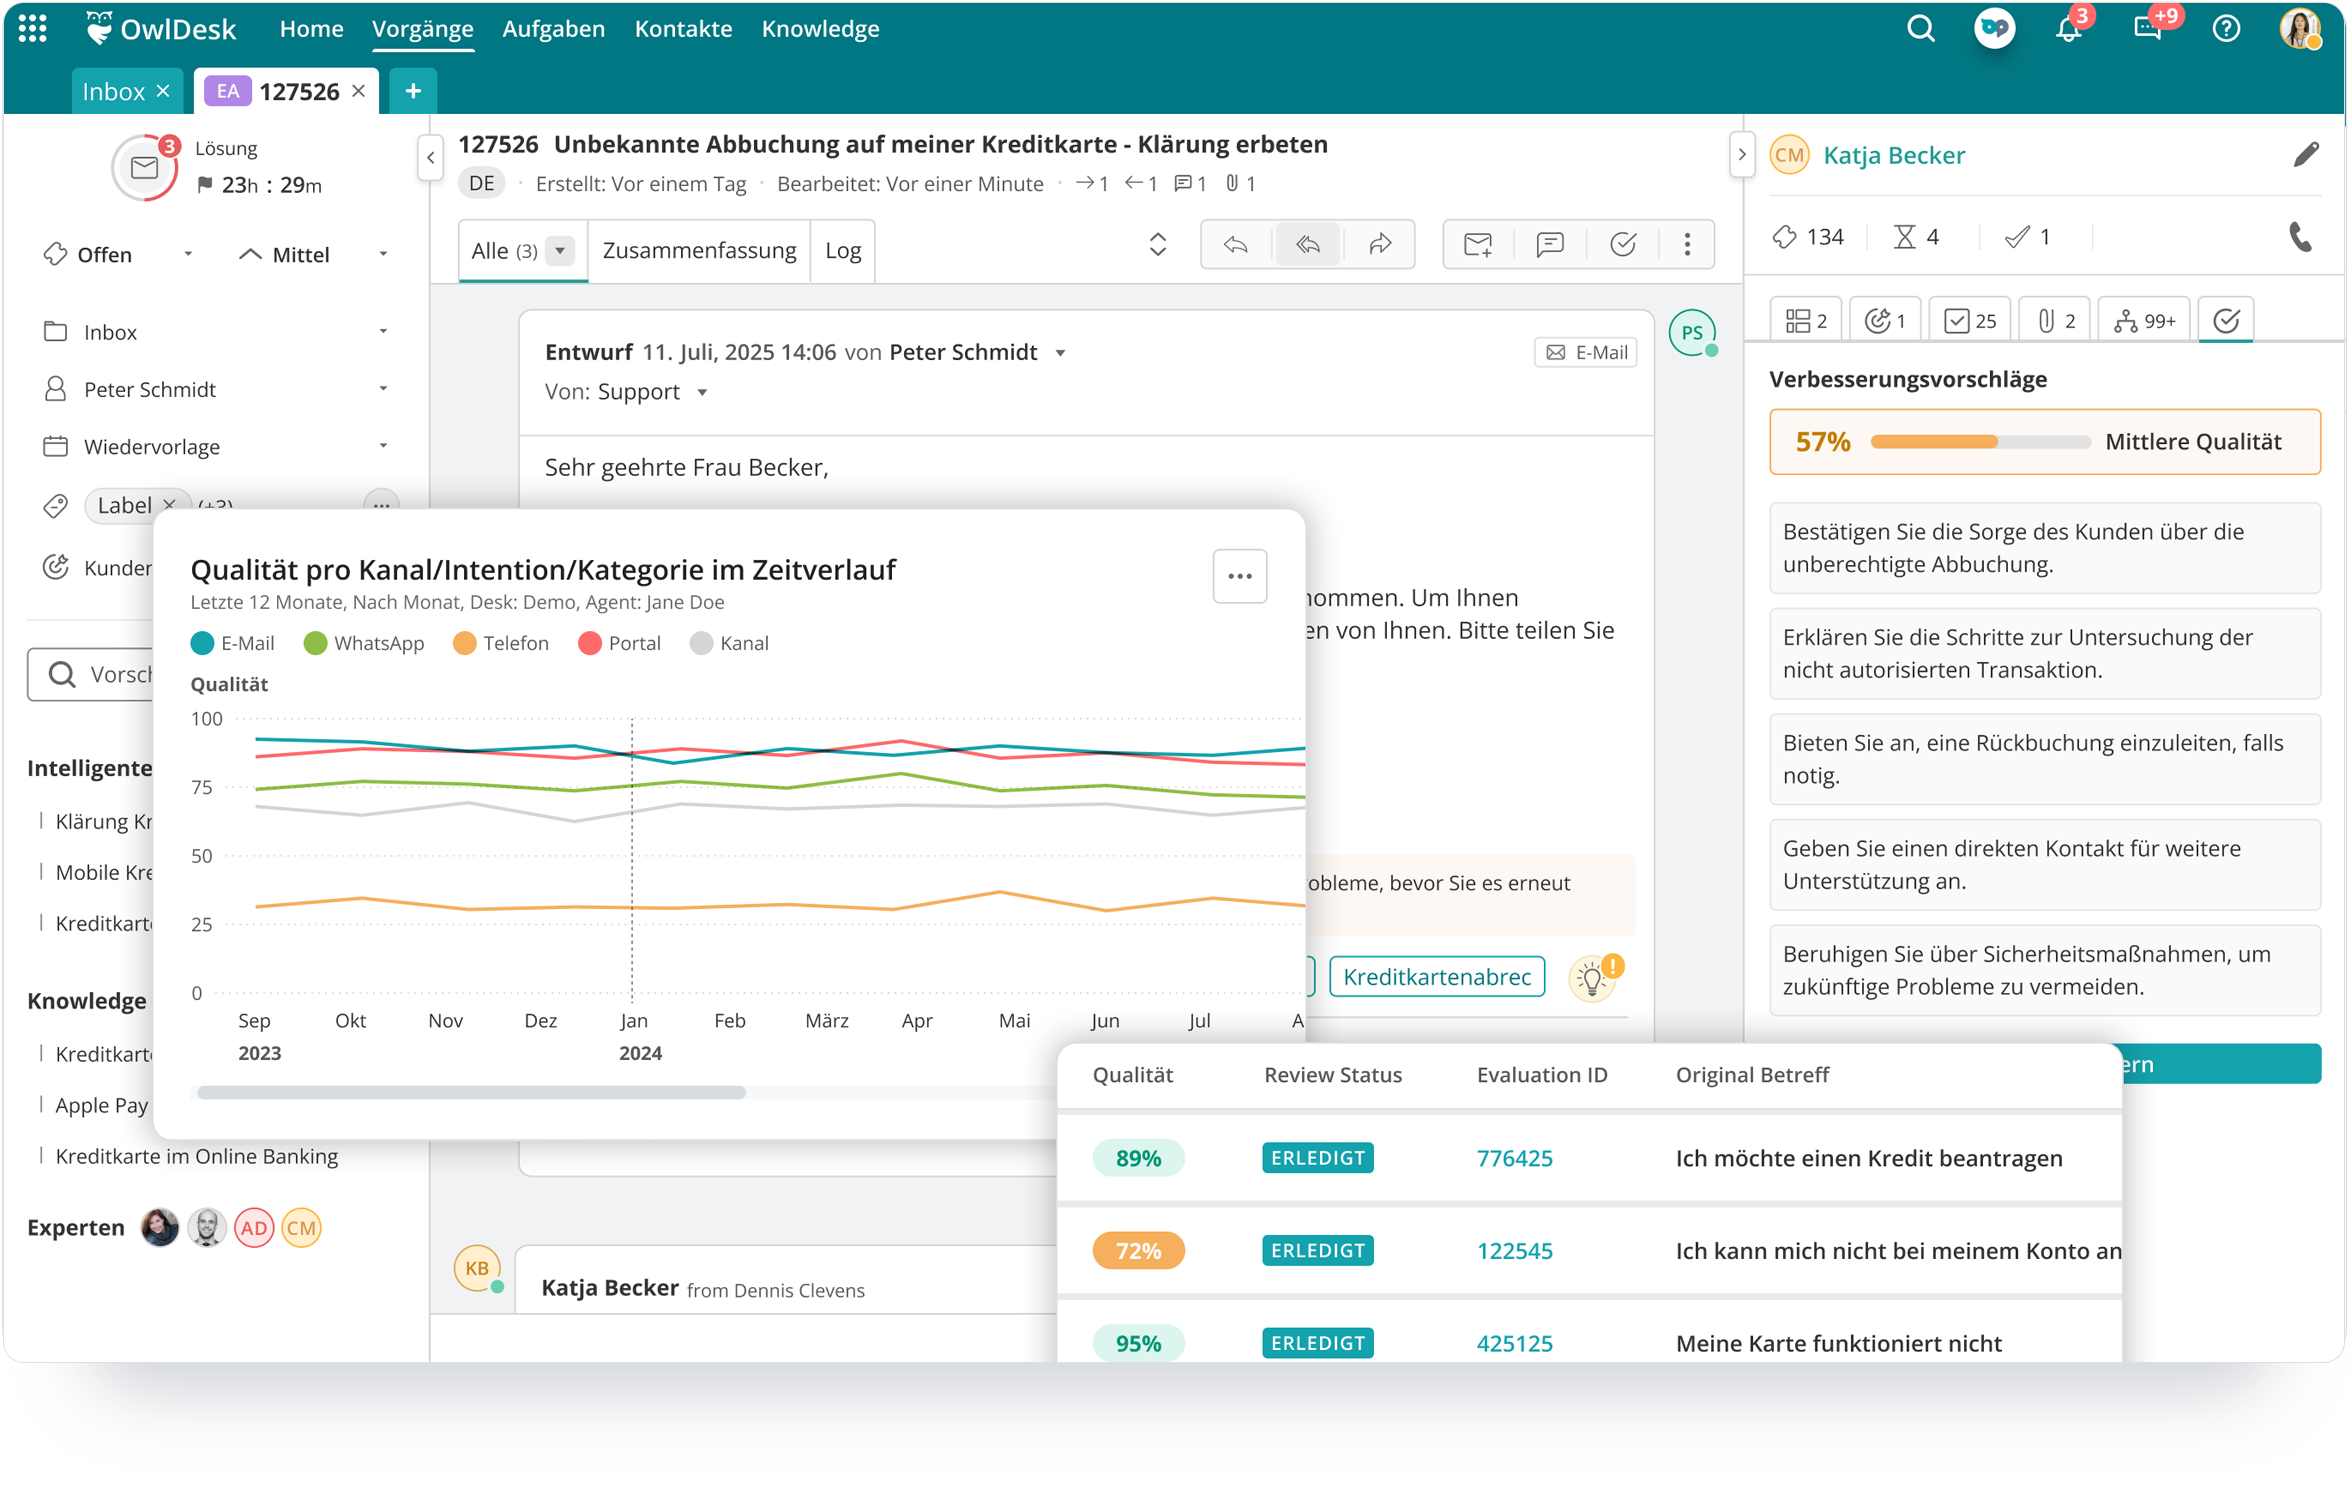Open the internal note comment icon
The image size is (2350, 1500).
pyautogui.click(x=1550, y=244)
